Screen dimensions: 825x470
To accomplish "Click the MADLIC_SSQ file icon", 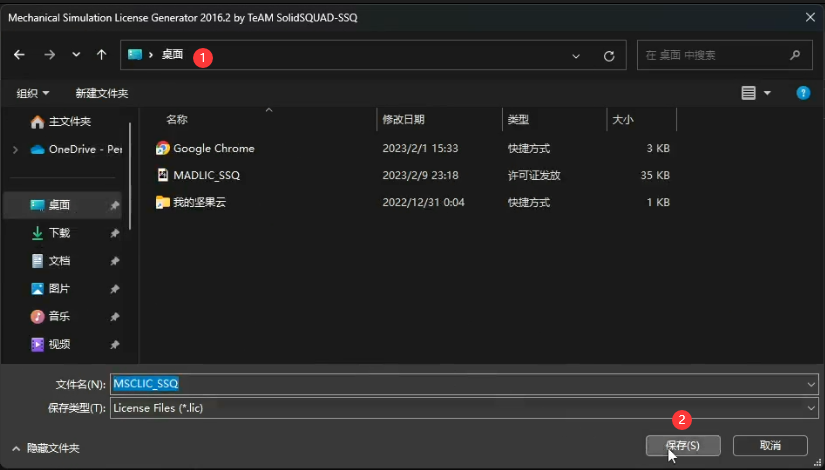I will [163, 175].
